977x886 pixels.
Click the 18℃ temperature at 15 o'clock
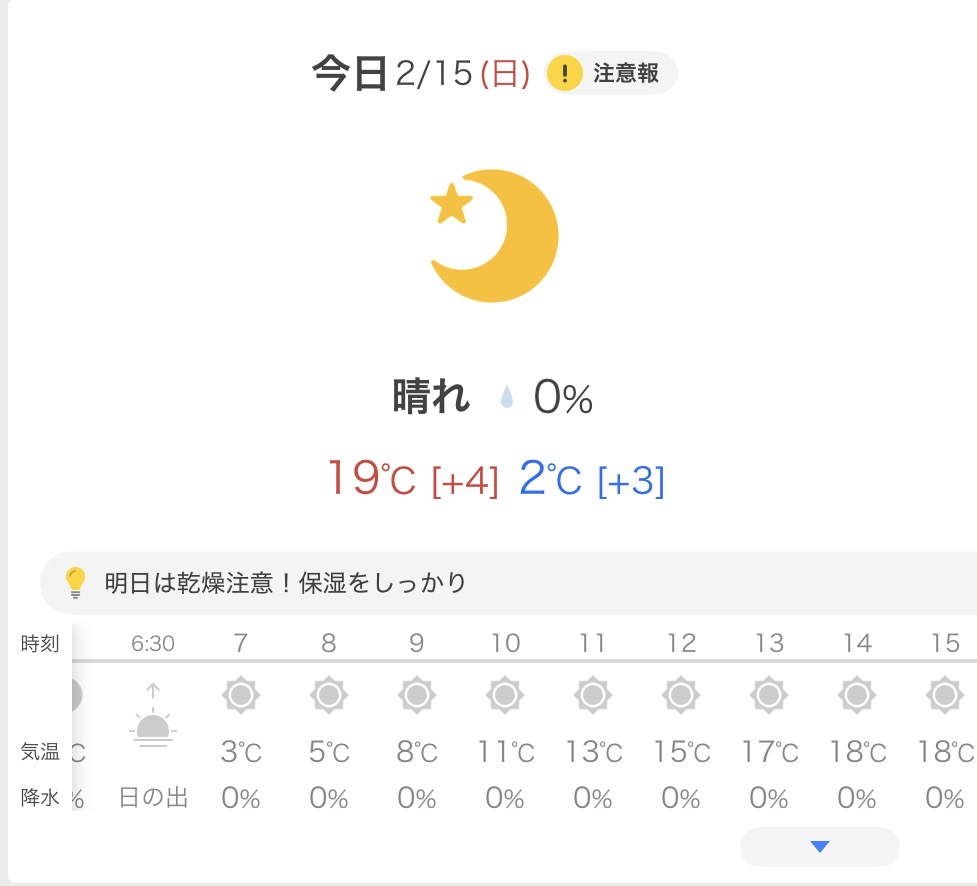tap(945, 751)
